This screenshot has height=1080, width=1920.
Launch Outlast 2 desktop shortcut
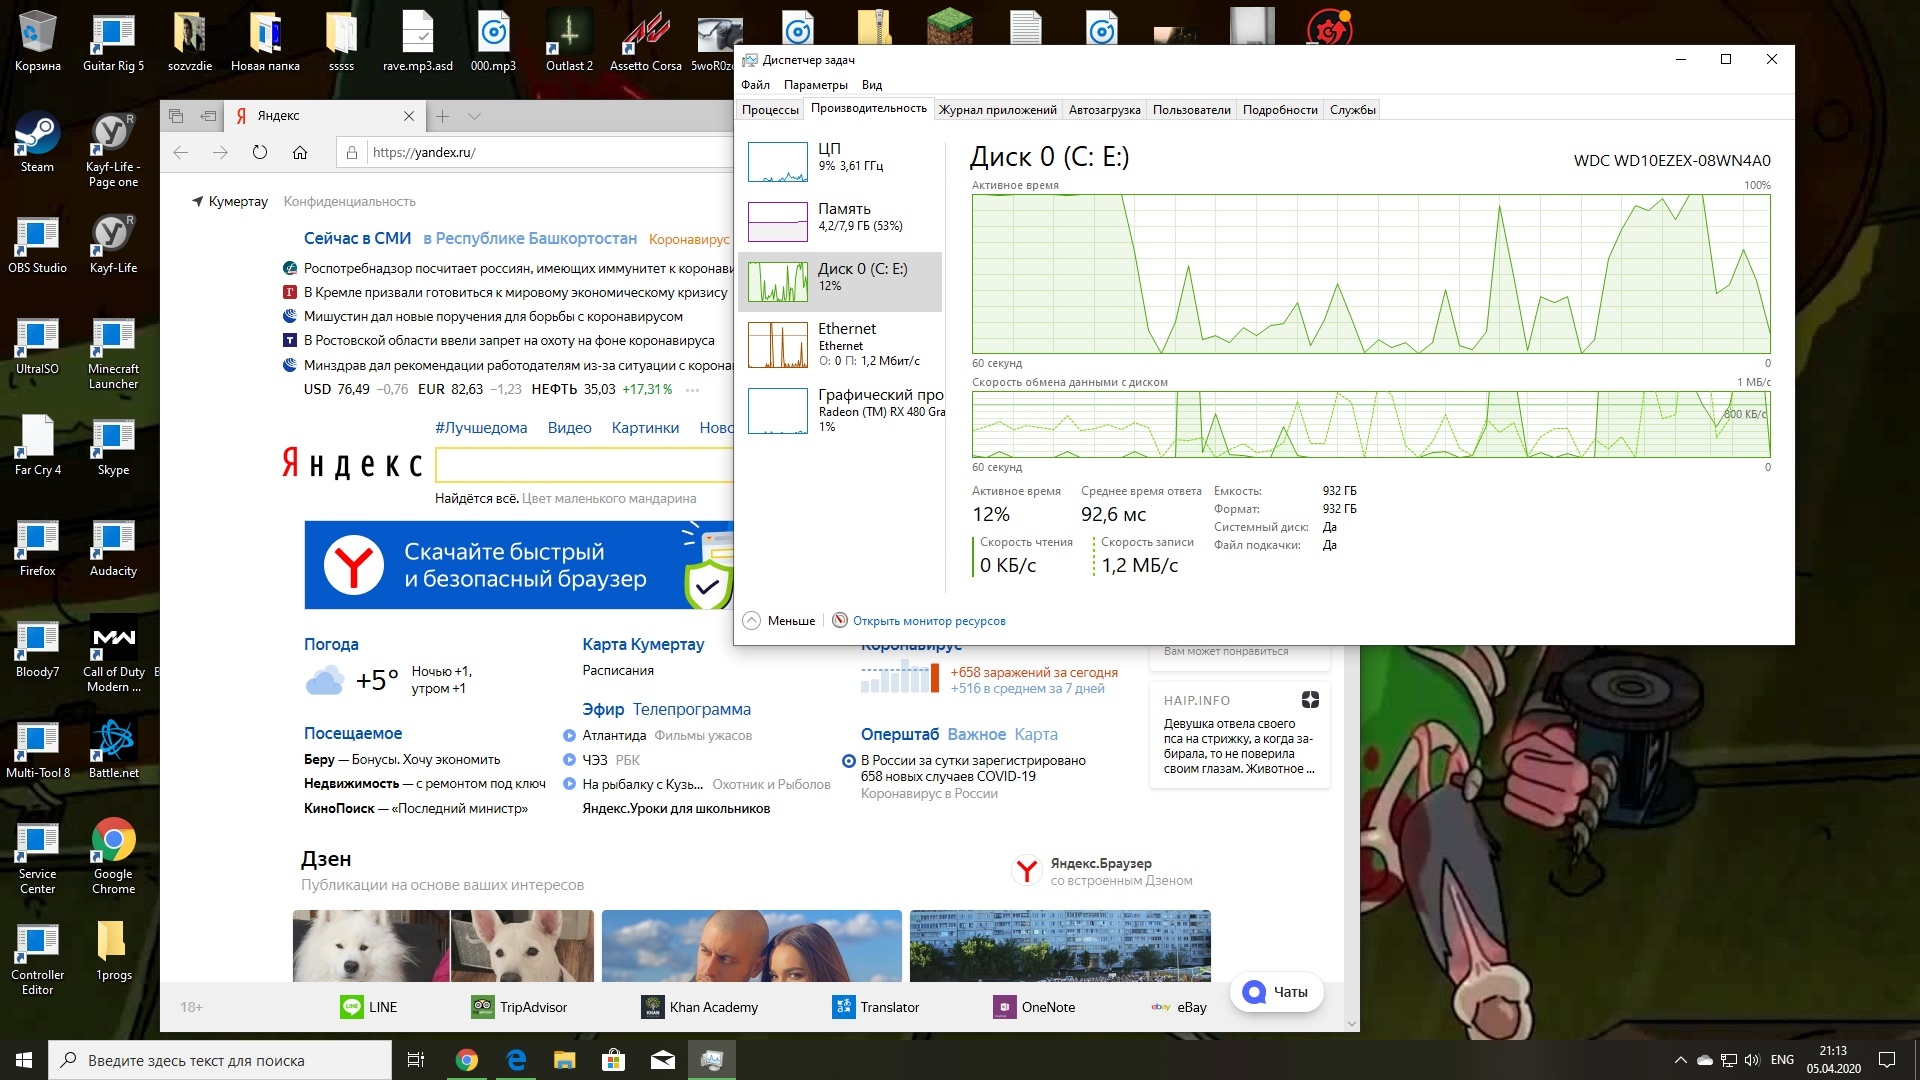pos(569,41)
